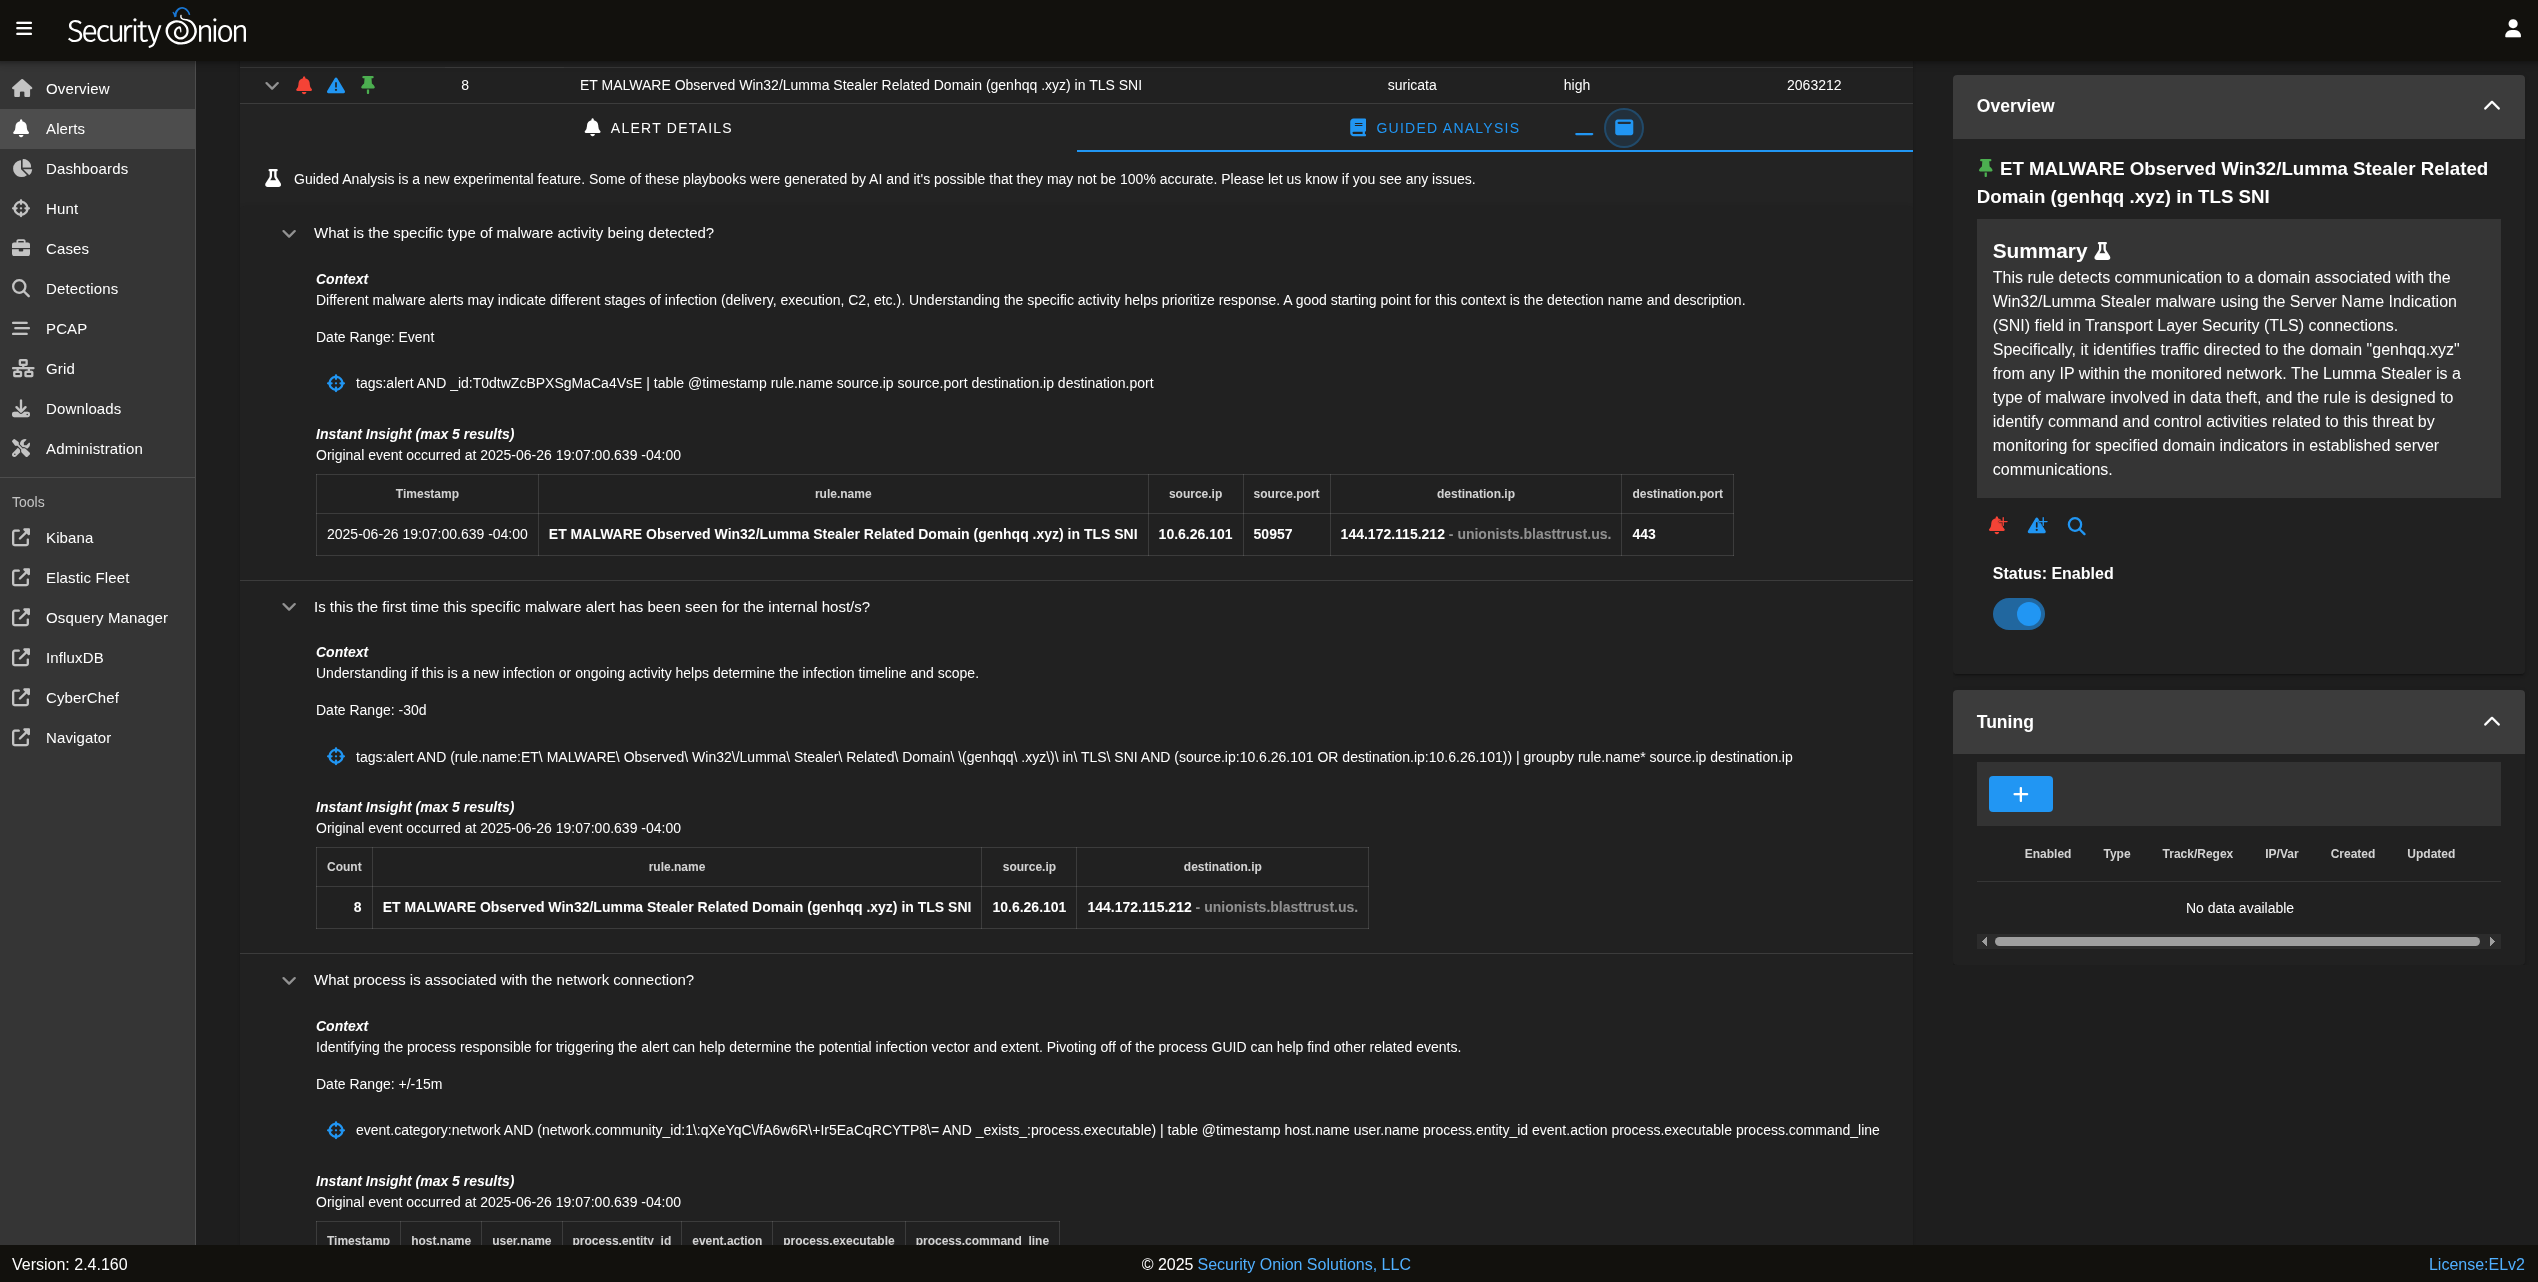Screen dimensions: 2538x1282
Task: Click the CyberChef external-link icon
Action: tap(21, 697)
